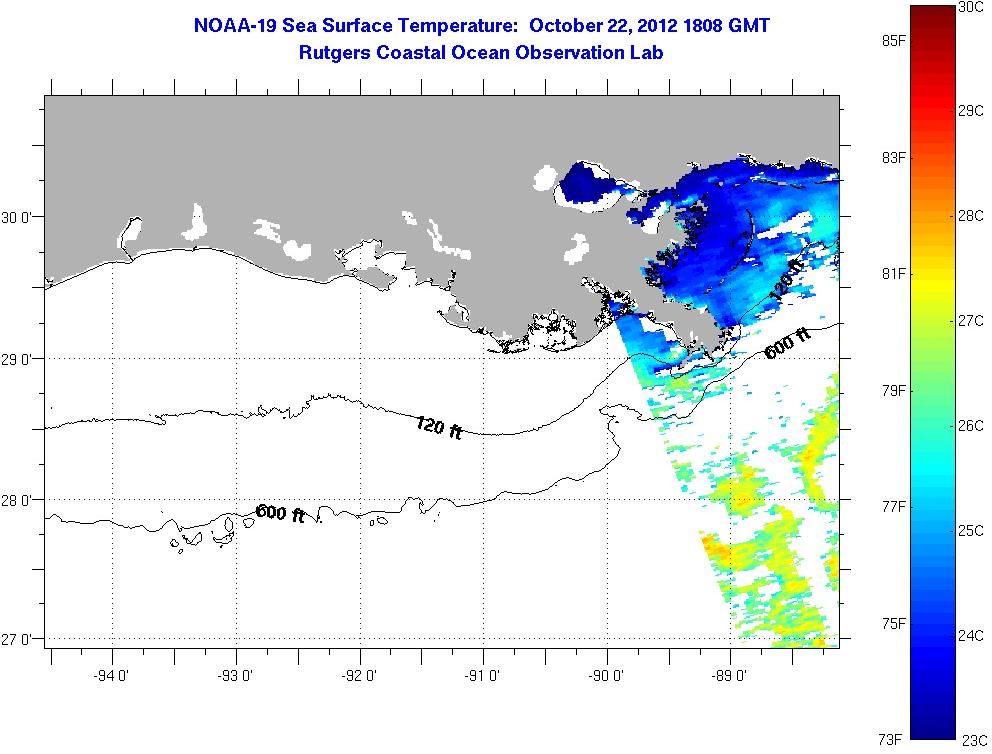The width and height of the screenshot is (992, 754).
Task: Click the '79F' color scale label
Action: pyautogui.click(x=893, y=390)
